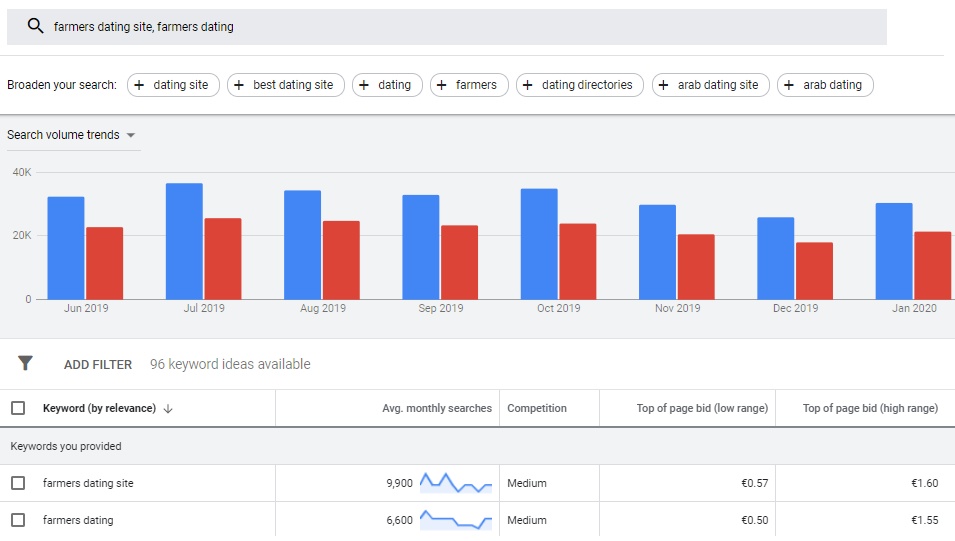The width and height of the screenshot is (955, 541).
Task: Open the Search volume trends dropdown
Action: point(72,135)
